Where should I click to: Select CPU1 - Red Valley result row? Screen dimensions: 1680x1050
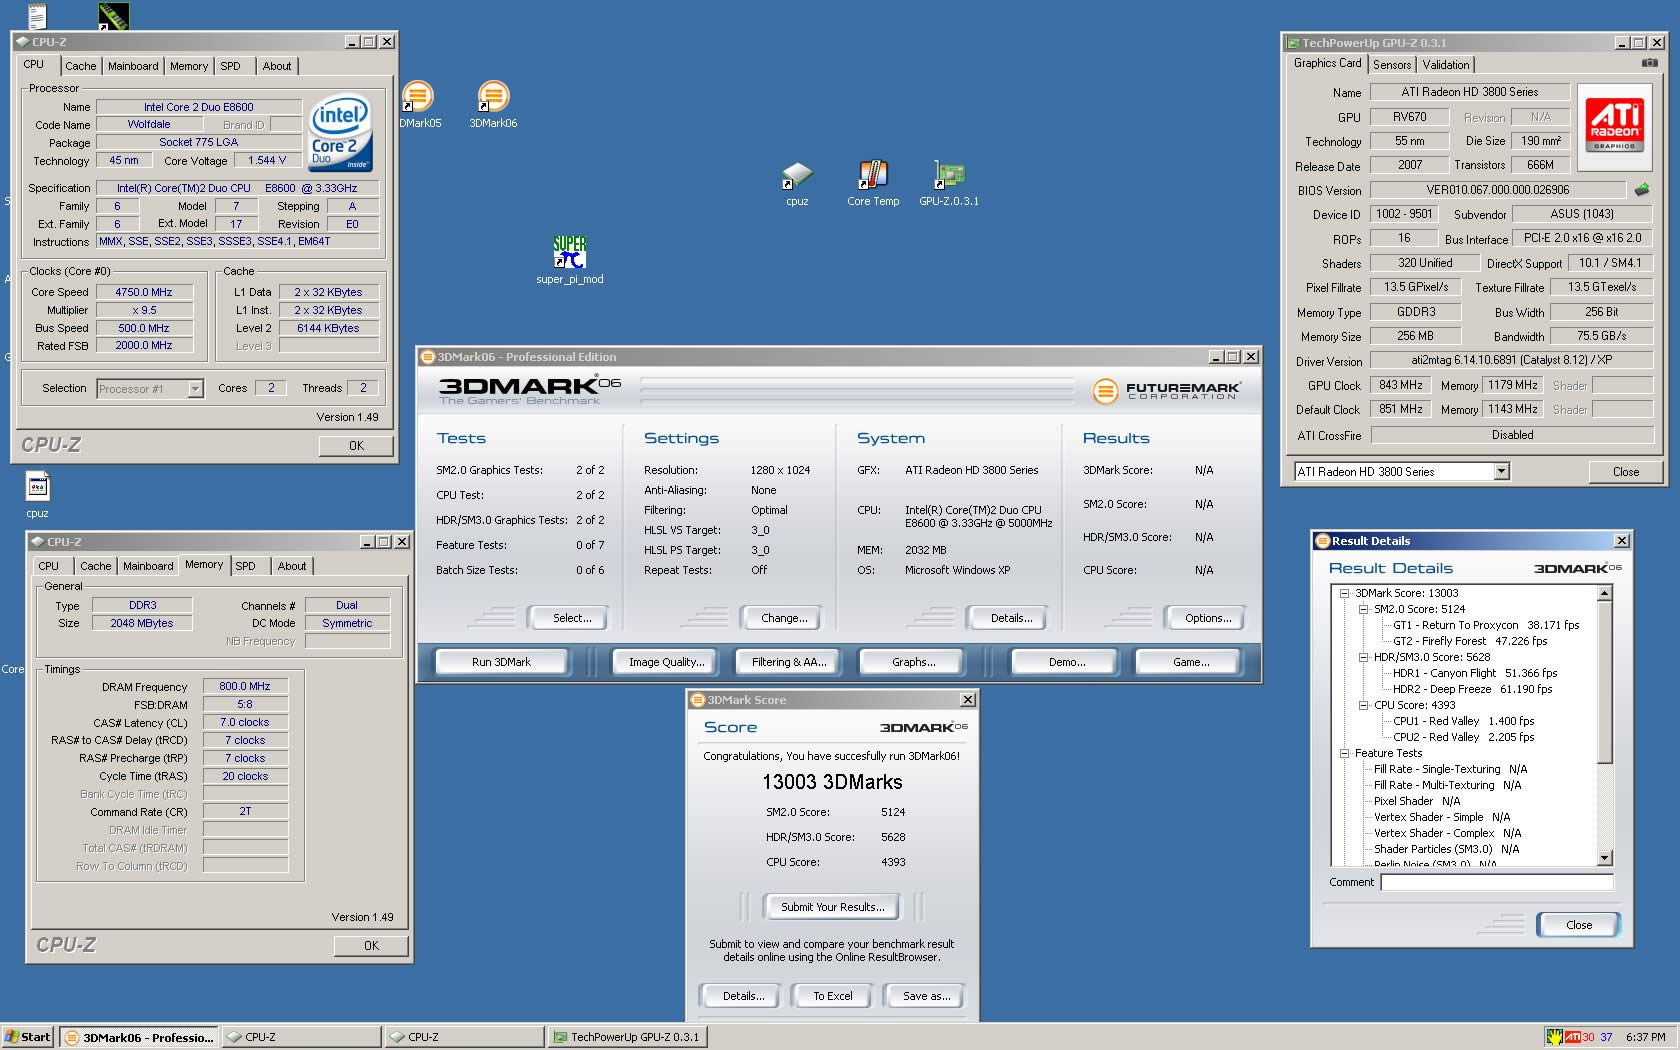1463,721
